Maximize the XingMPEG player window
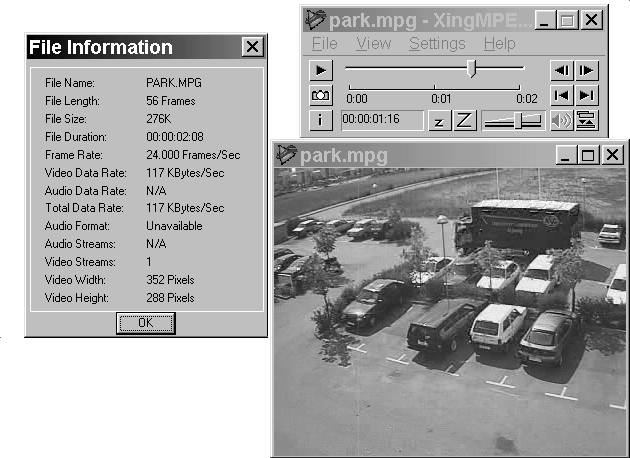 pos(567,20)
